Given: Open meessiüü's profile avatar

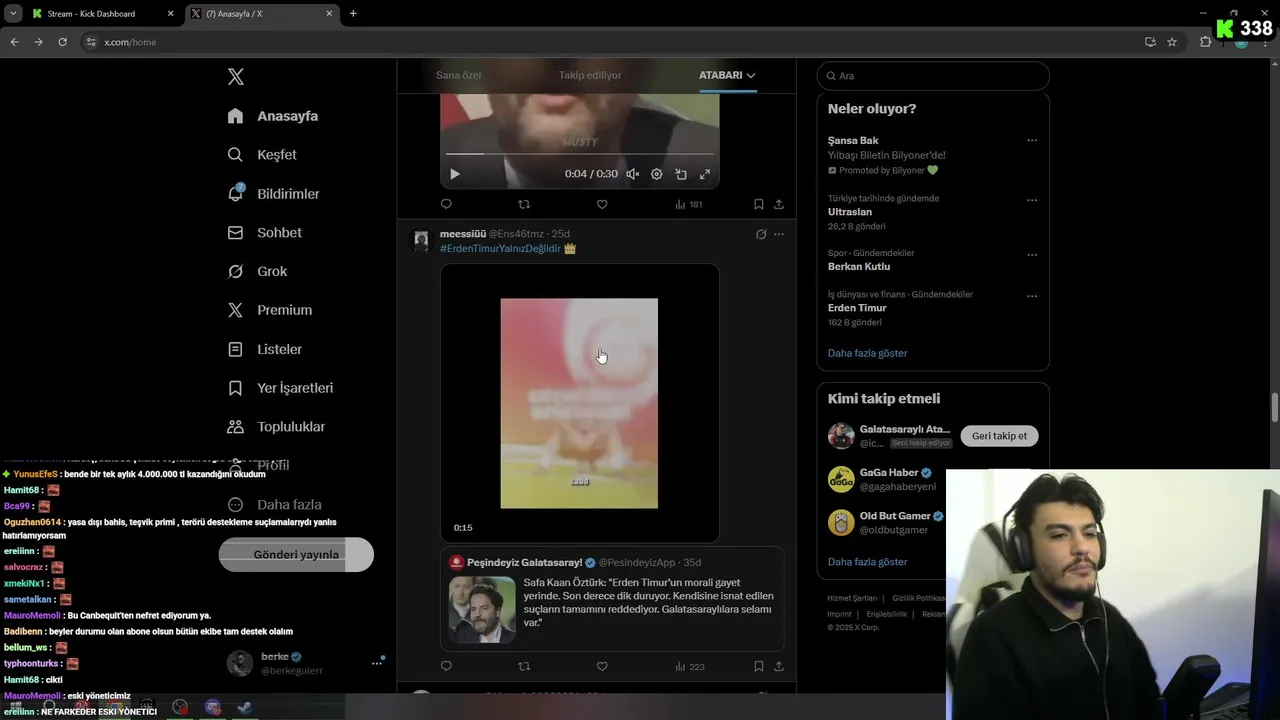Looking at the screenshot, I should coord(421,240).
